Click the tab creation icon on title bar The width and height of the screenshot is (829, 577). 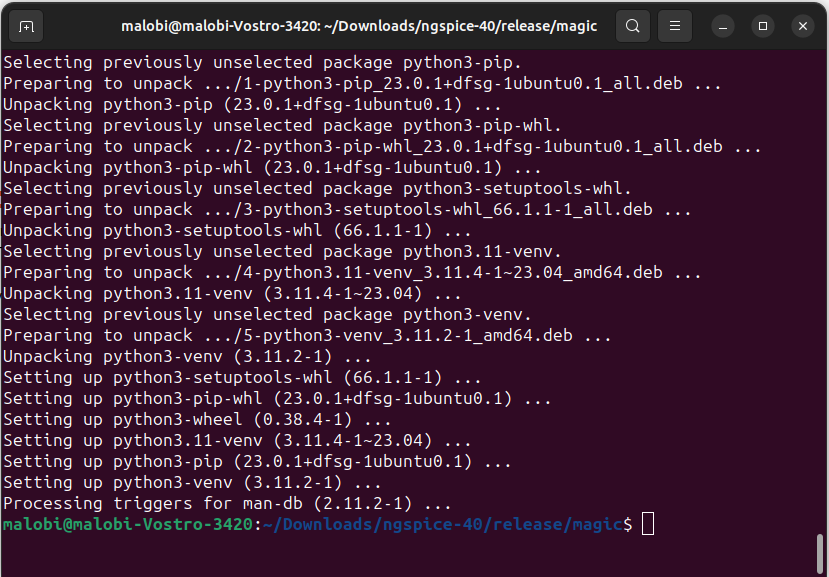pos(25,26)
